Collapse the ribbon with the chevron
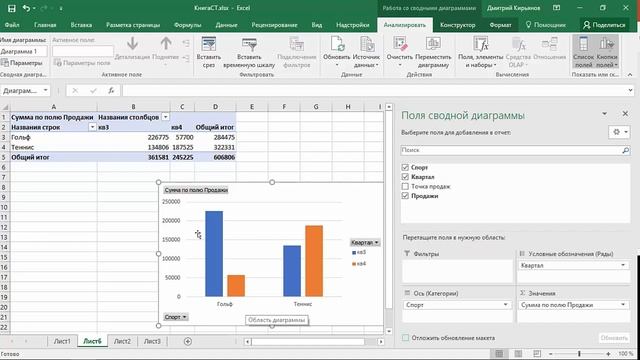This screenshot has width=640, height=360. click(630, 75)
